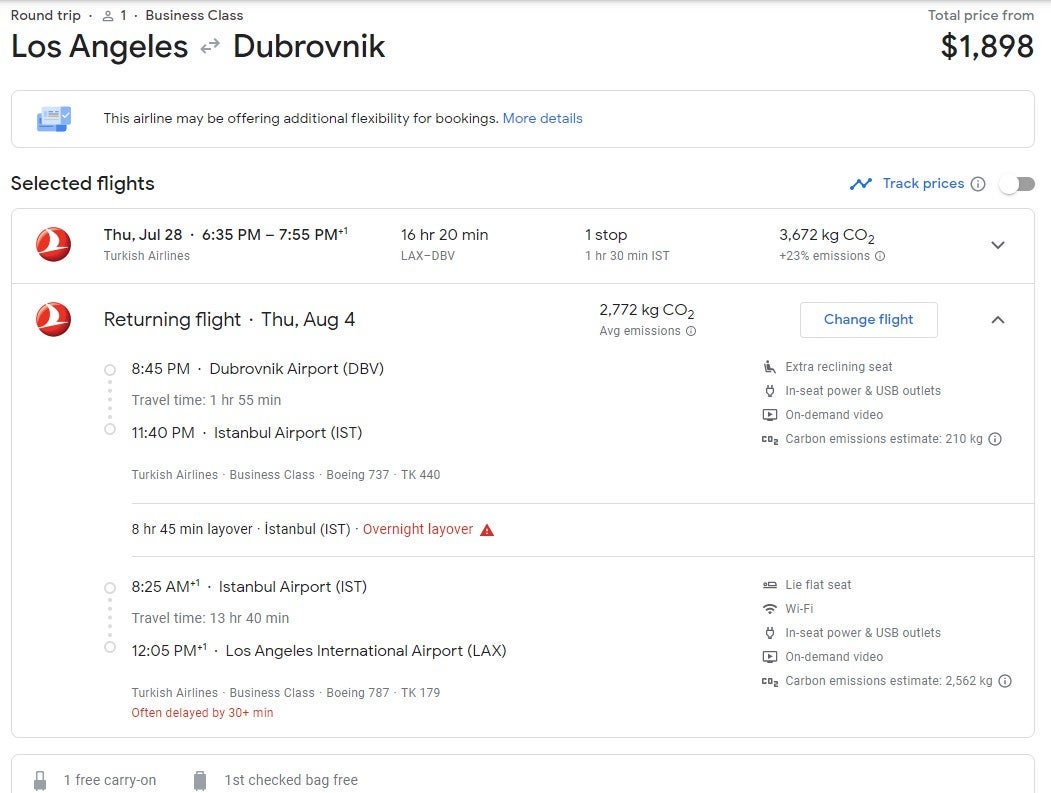The height and width of the screenshot is (793, 1051).
Task: Click the Turkish Airlines logo on outbound flight
Action: click(53, 245)
